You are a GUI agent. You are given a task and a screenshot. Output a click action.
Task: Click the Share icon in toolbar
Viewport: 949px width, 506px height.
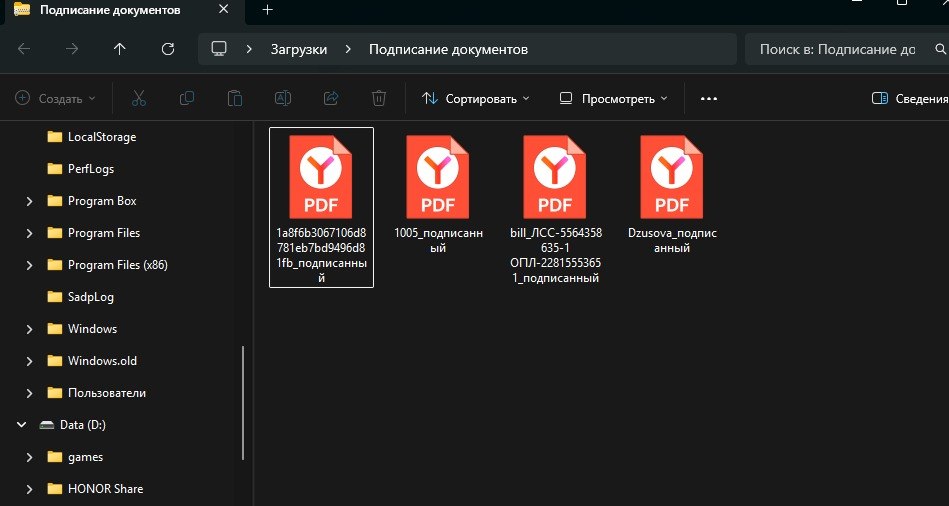331,98
